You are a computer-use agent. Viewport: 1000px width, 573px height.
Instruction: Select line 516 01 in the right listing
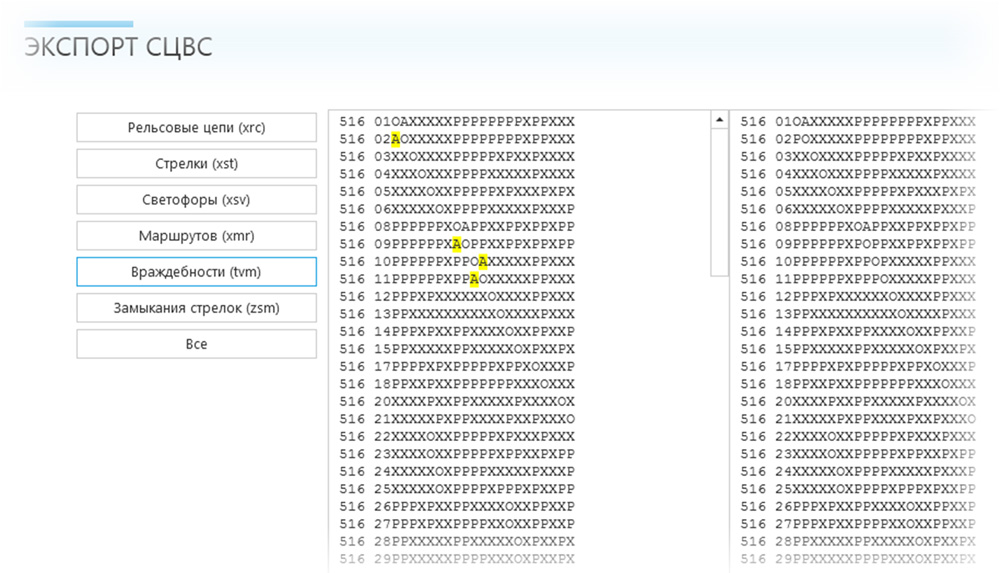(x=858, y=121)
